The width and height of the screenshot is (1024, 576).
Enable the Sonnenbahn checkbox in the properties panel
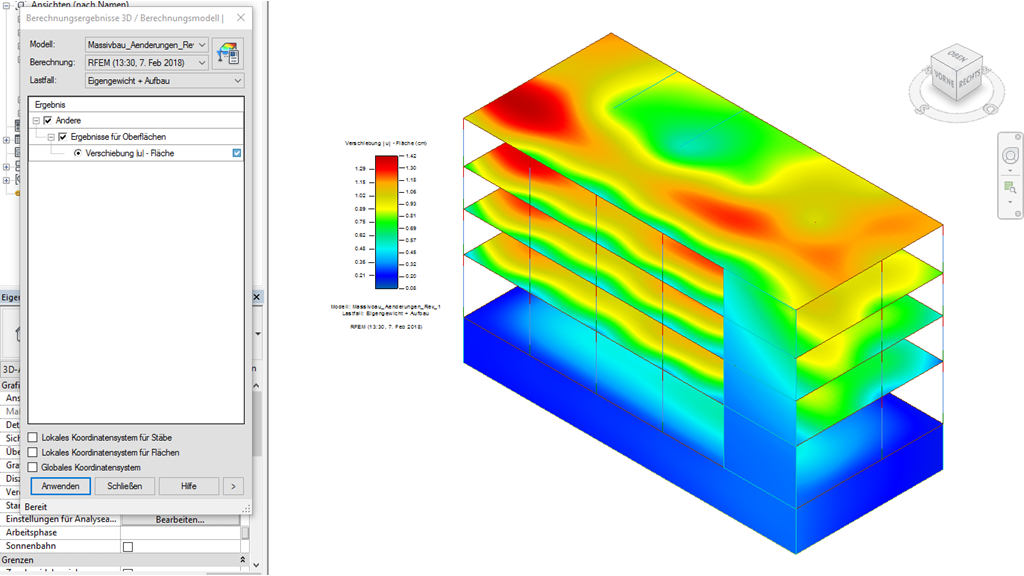[128, 545]
